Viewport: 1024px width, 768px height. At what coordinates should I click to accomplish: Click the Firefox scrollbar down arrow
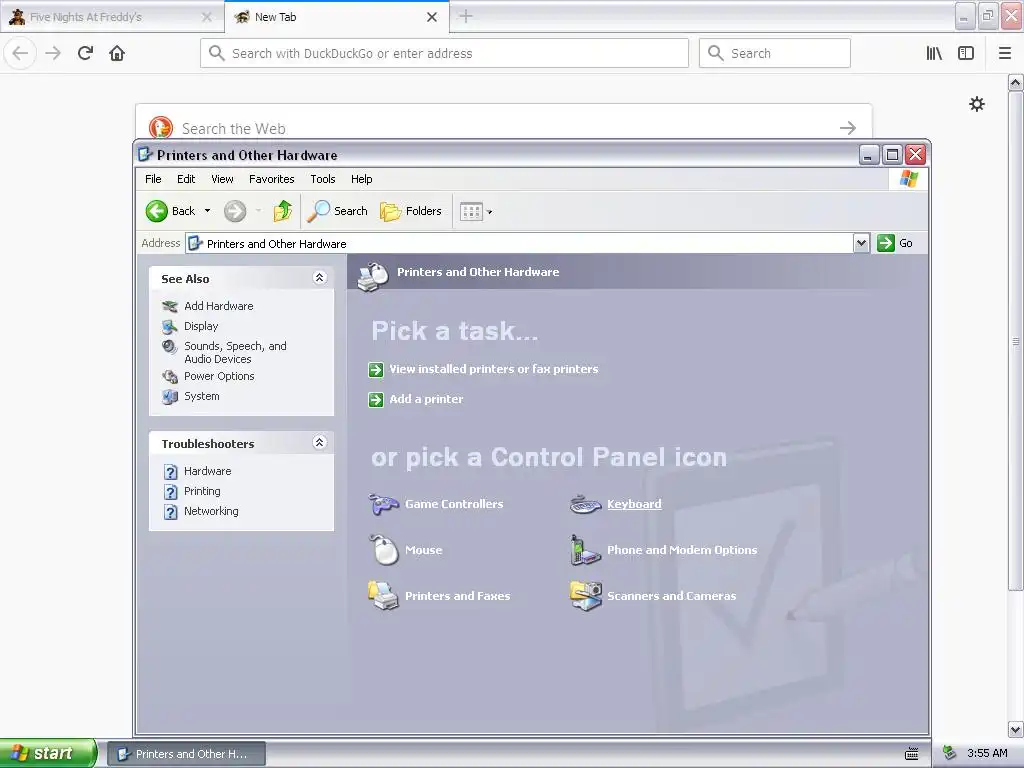click(1016, 729)
